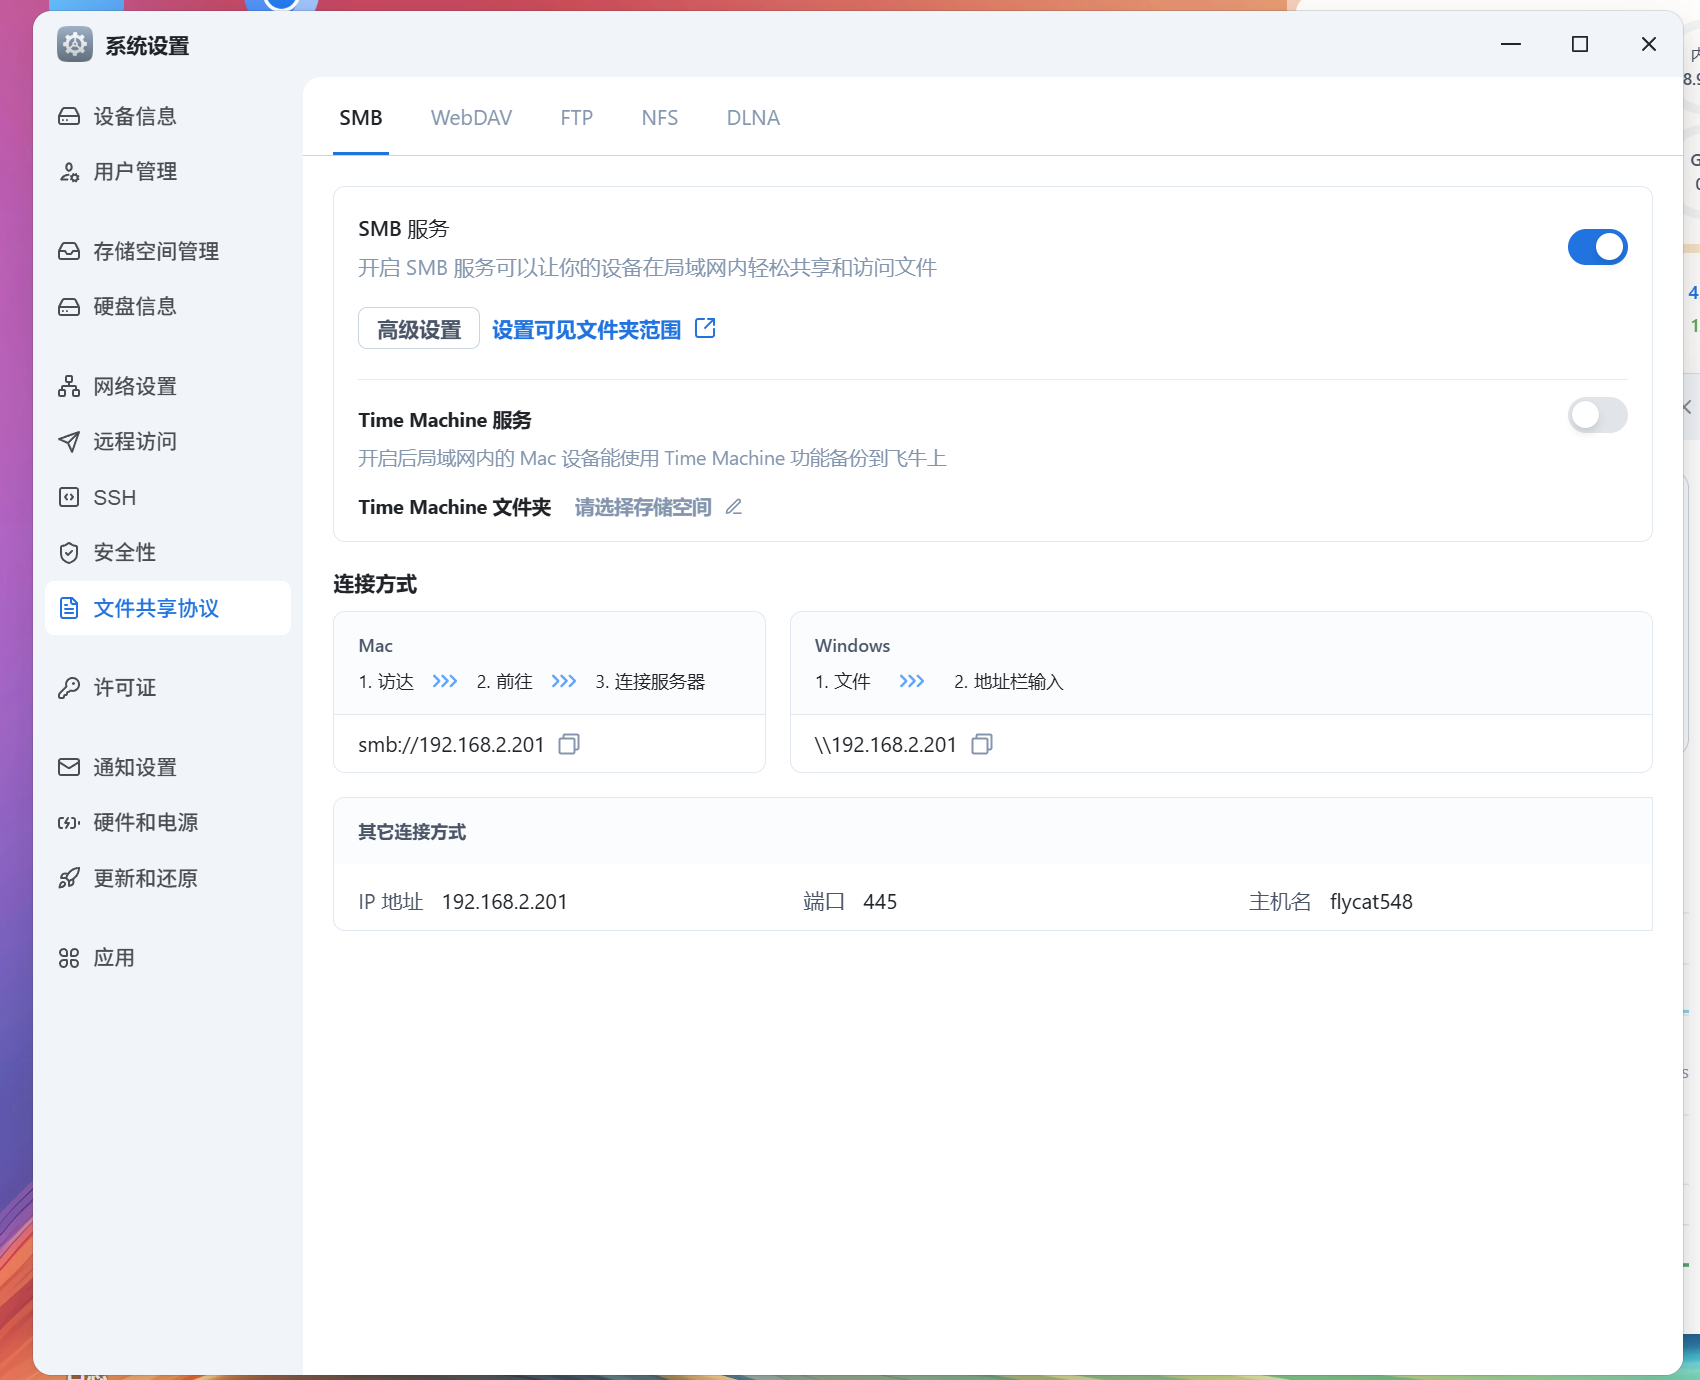Screen dimensions: 1700x1380
Task: Copy the smb:// Mac address
Action: pos(569,744)
